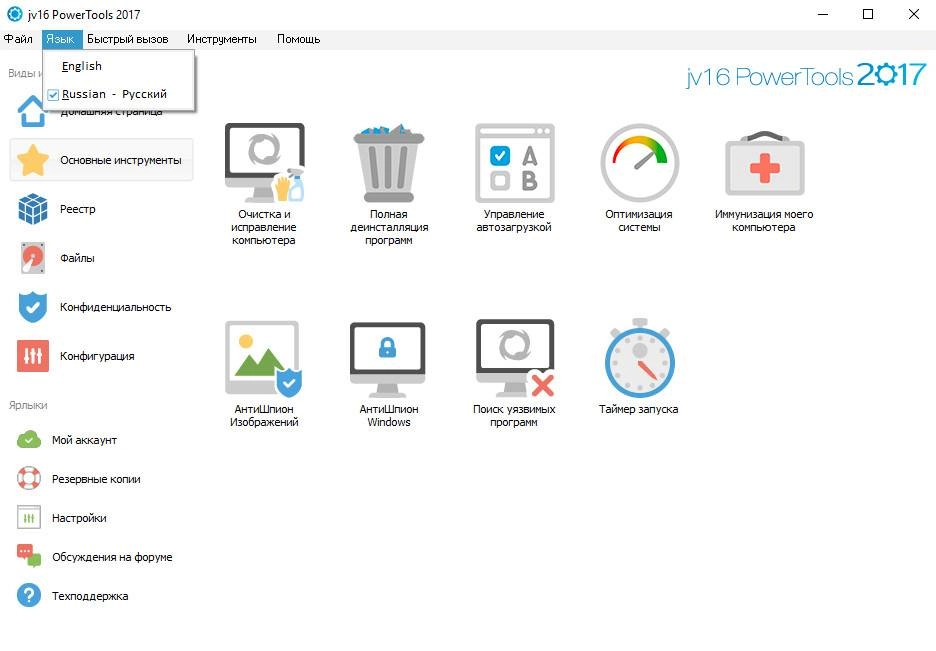Launch the picture AntiSpy icon
936x651 pixels.
[x=263, y=358]
